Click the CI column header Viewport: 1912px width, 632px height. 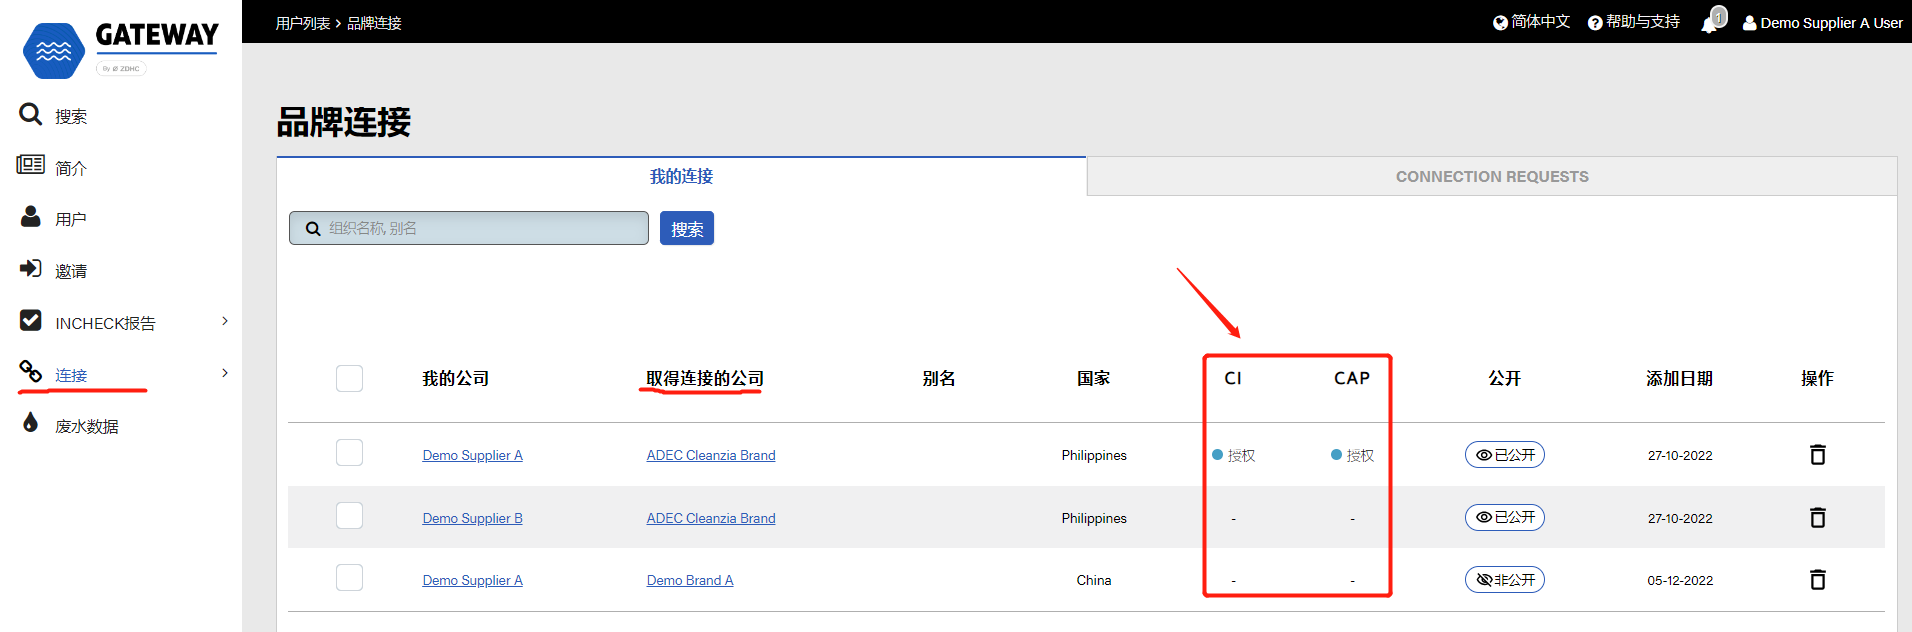tap(1233, 379)
